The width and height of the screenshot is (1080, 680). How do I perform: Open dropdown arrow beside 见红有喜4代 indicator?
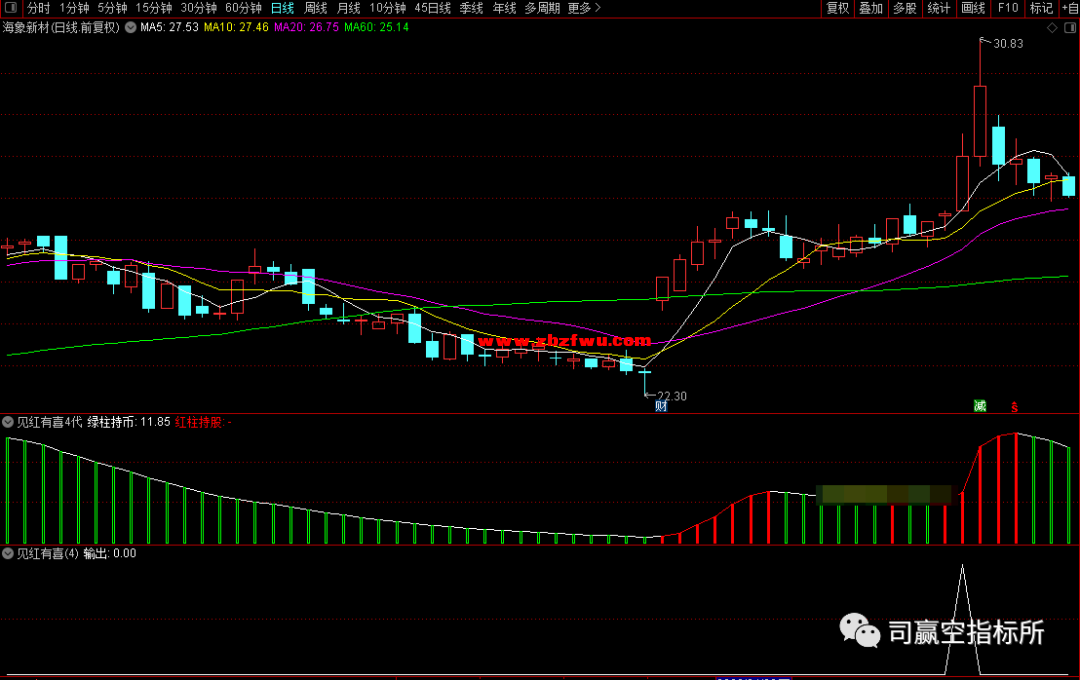click(x=8, y=422)
